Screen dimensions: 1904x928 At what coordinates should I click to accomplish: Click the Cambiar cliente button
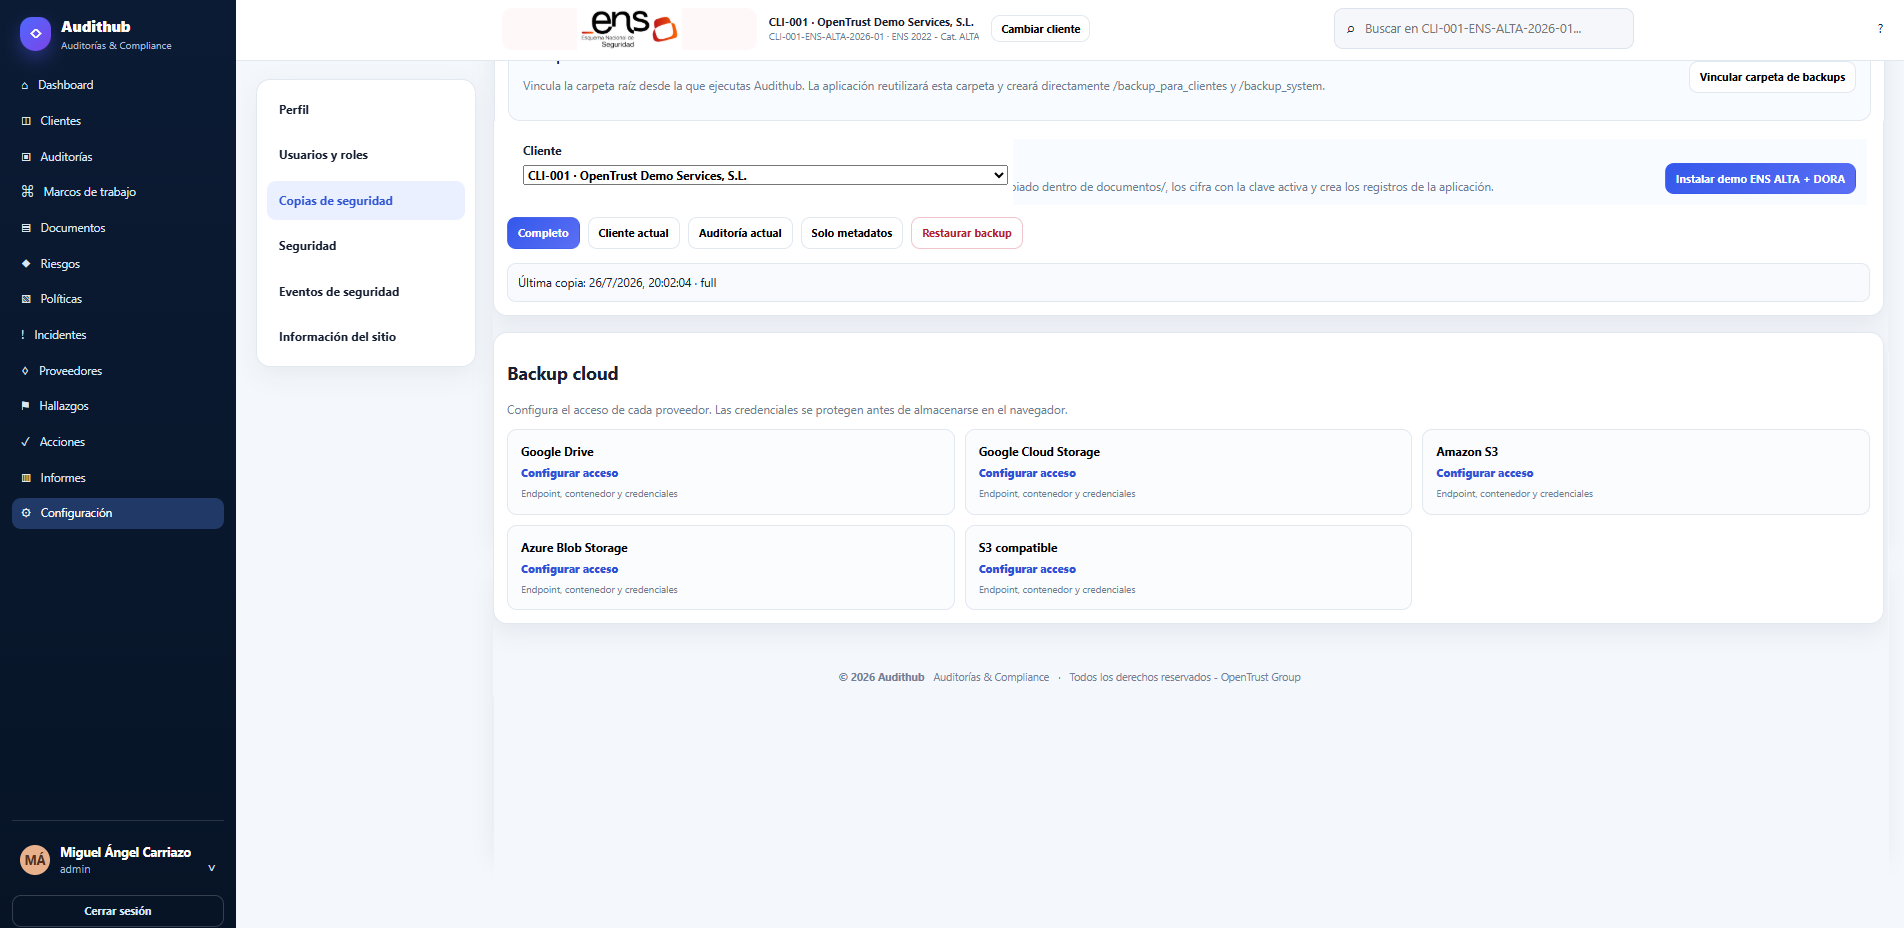point(1041,29)
